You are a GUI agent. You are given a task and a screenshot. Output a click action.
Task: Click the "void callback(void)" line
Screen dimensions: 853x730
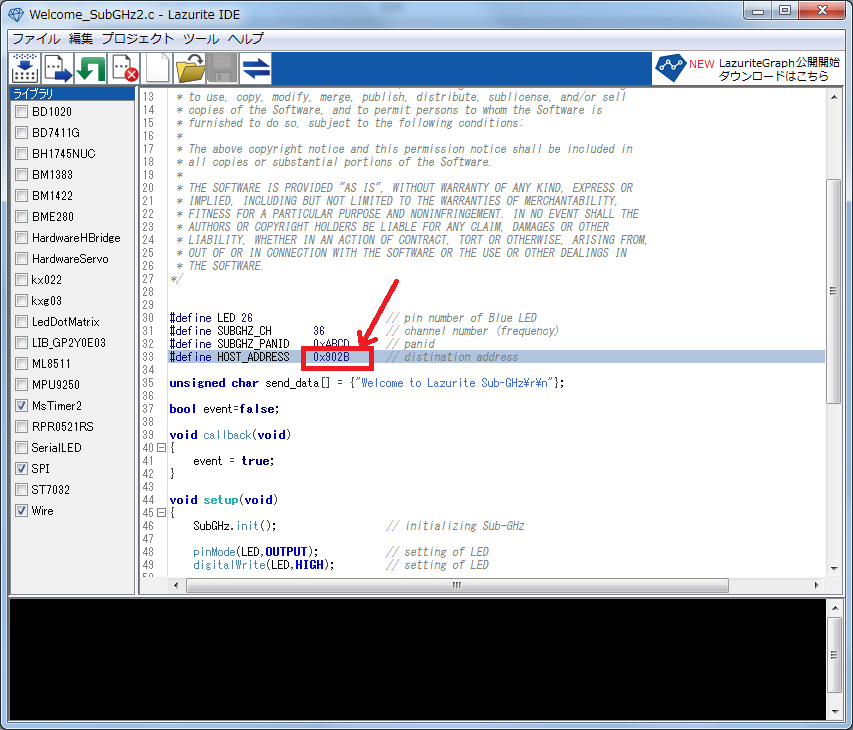click(230, 435)
